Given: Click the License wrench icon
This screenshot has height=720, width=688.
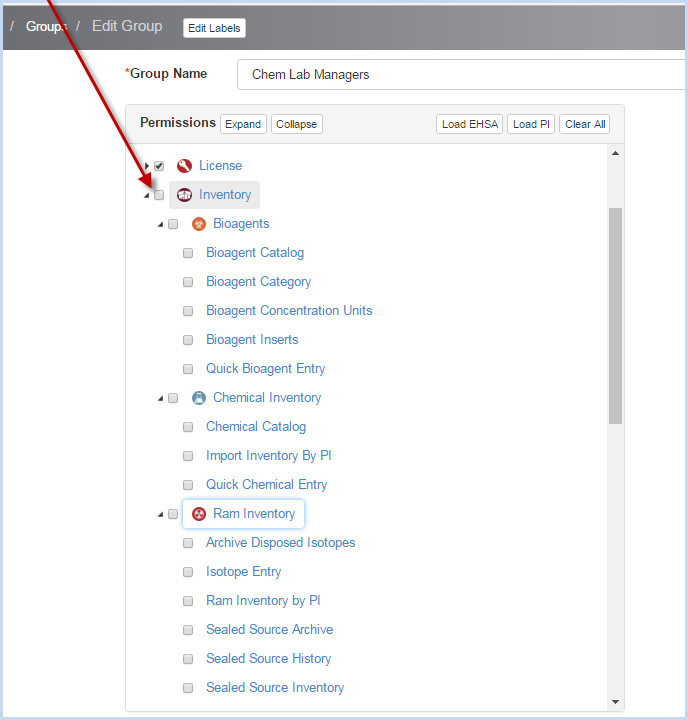Looking at the screenshot, I should [x=184, y=166].
